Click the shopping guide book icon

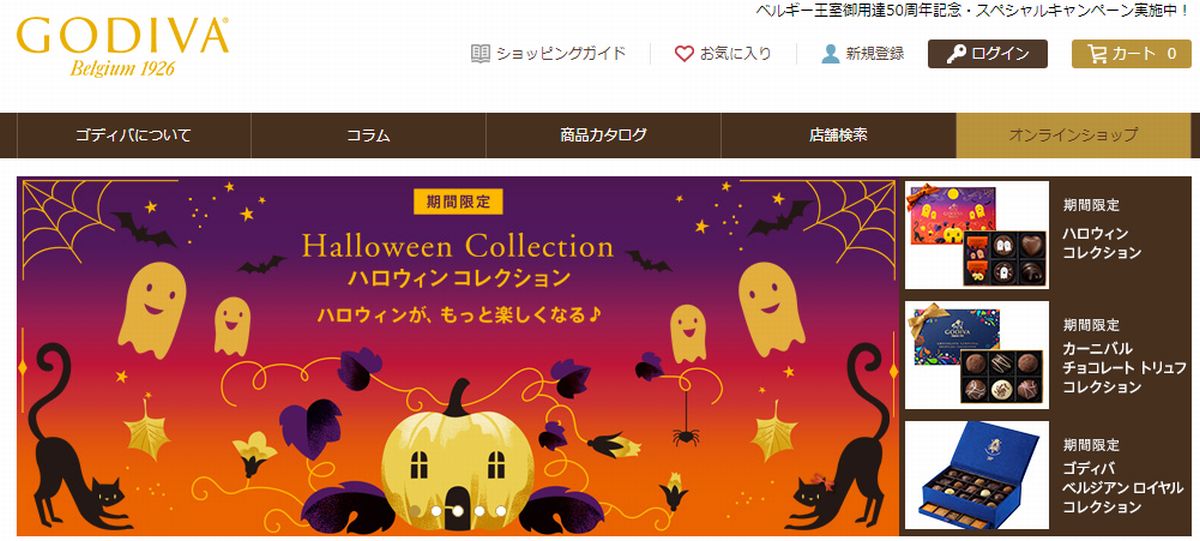point(481,53)
